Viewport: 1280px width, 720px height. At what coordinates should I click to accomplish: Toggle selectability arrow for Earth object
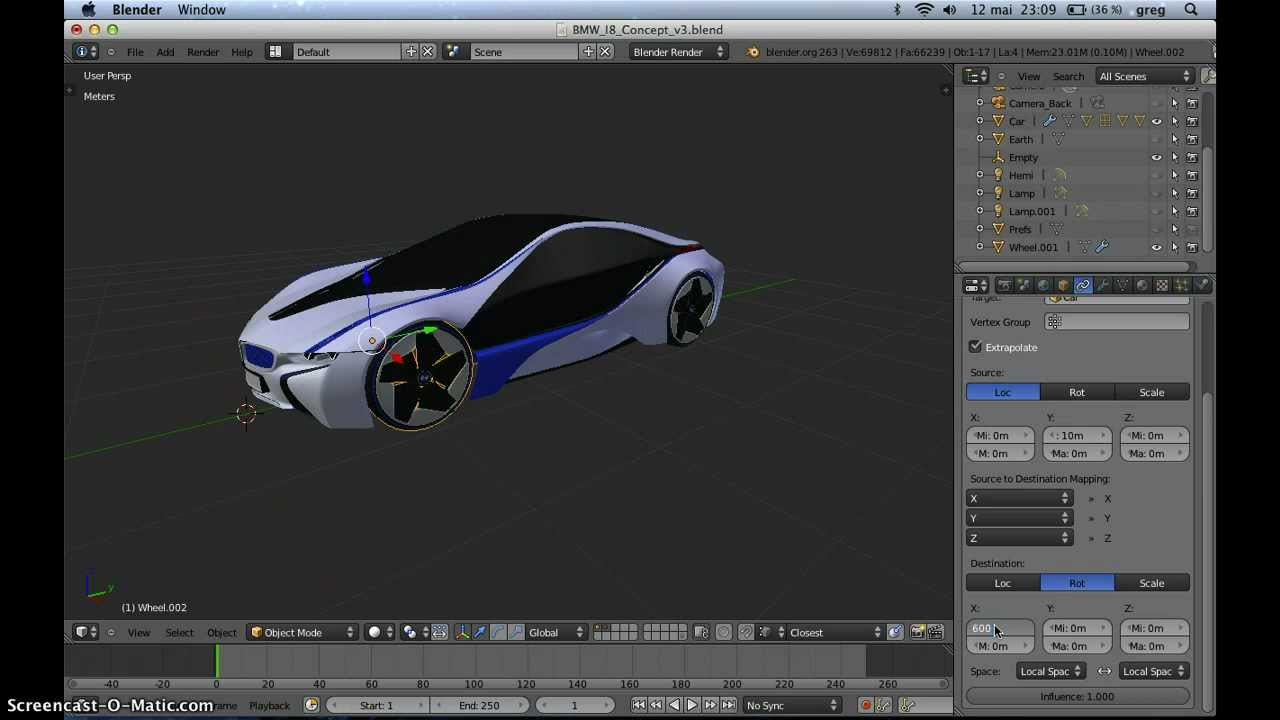click(x=1175, y=139)
